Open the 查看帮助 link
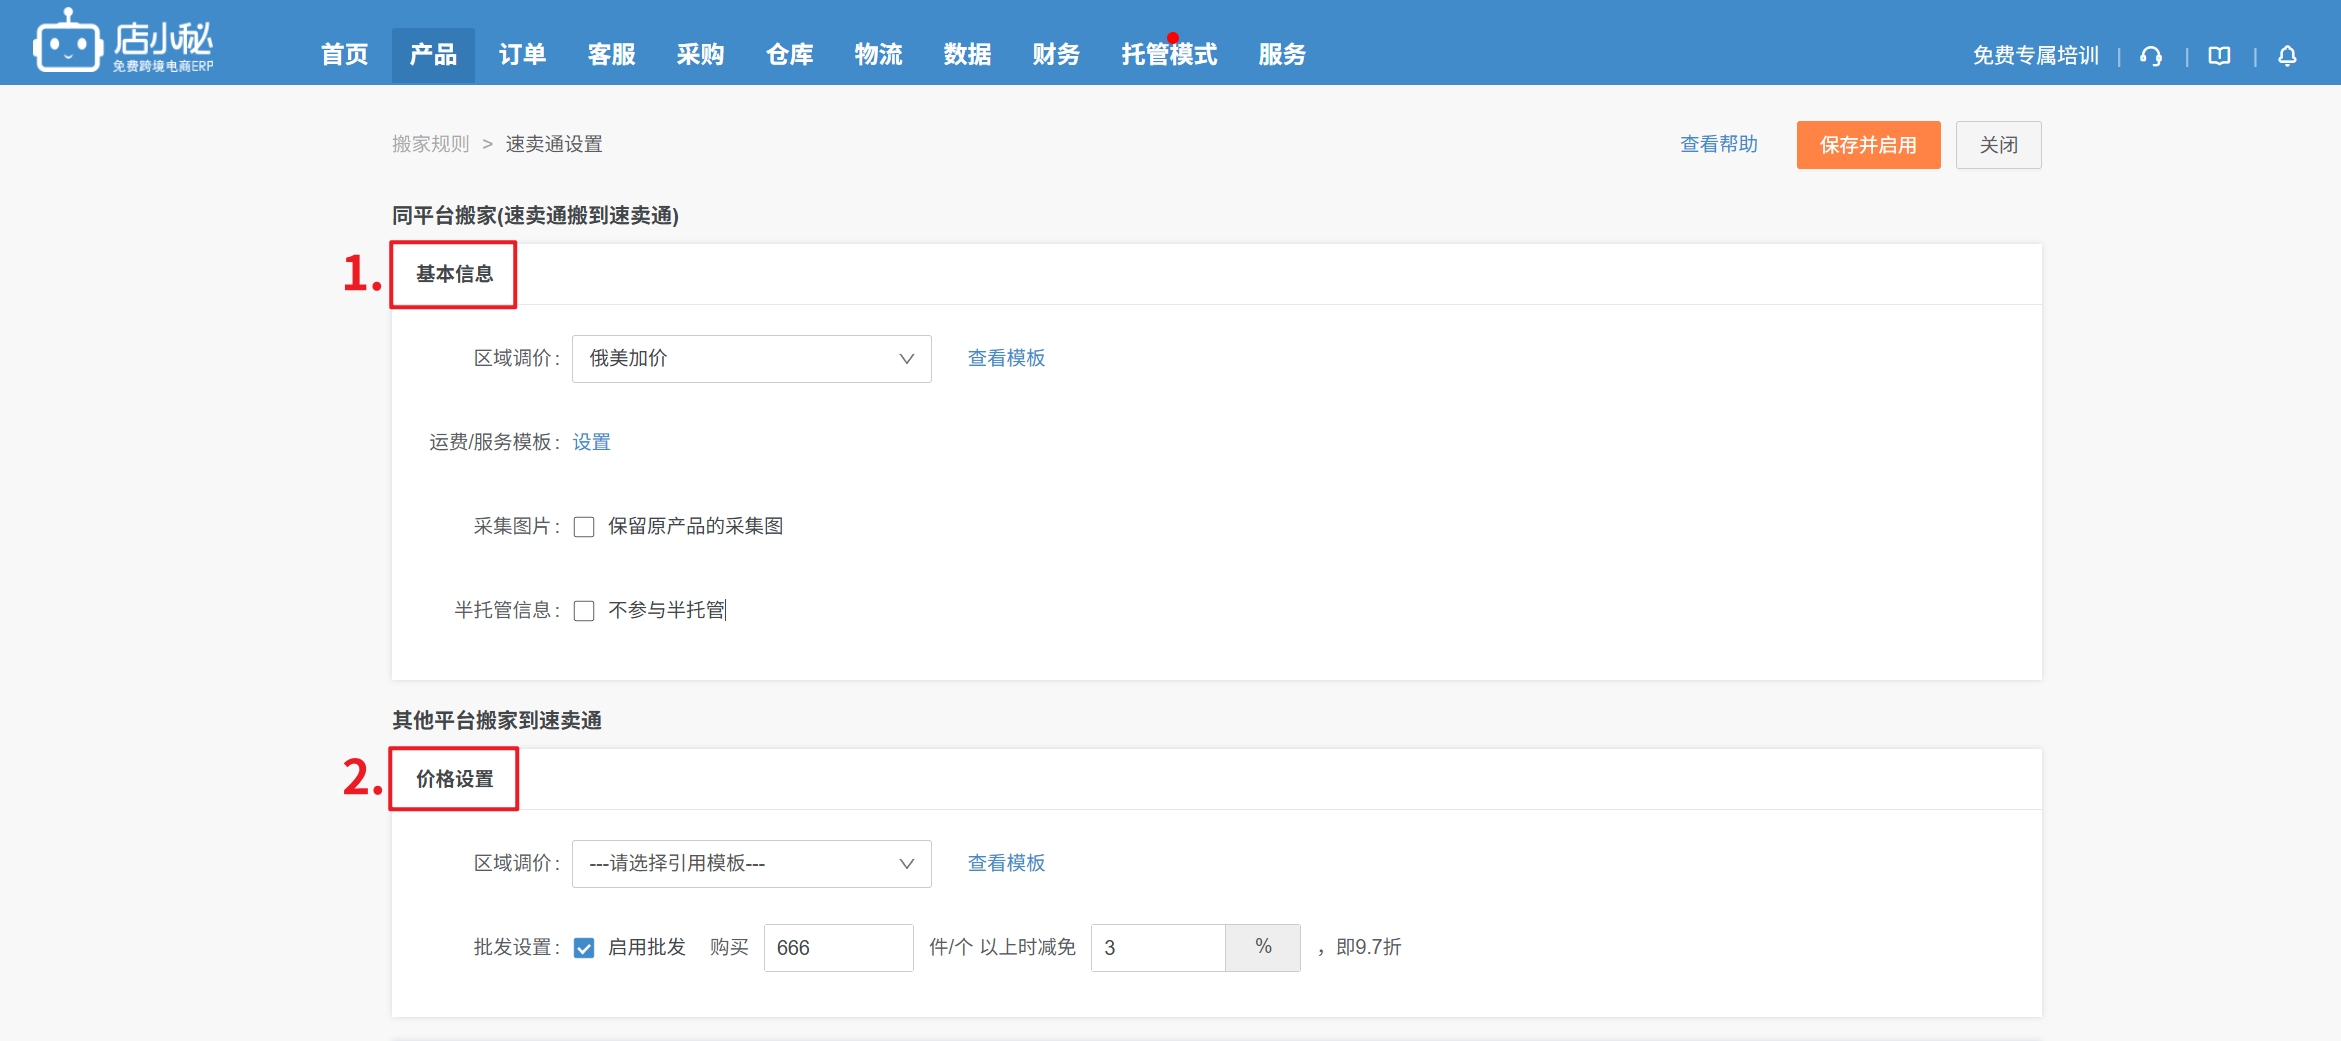Viewport: 2341px width, 1041px height. (1718, 145)
